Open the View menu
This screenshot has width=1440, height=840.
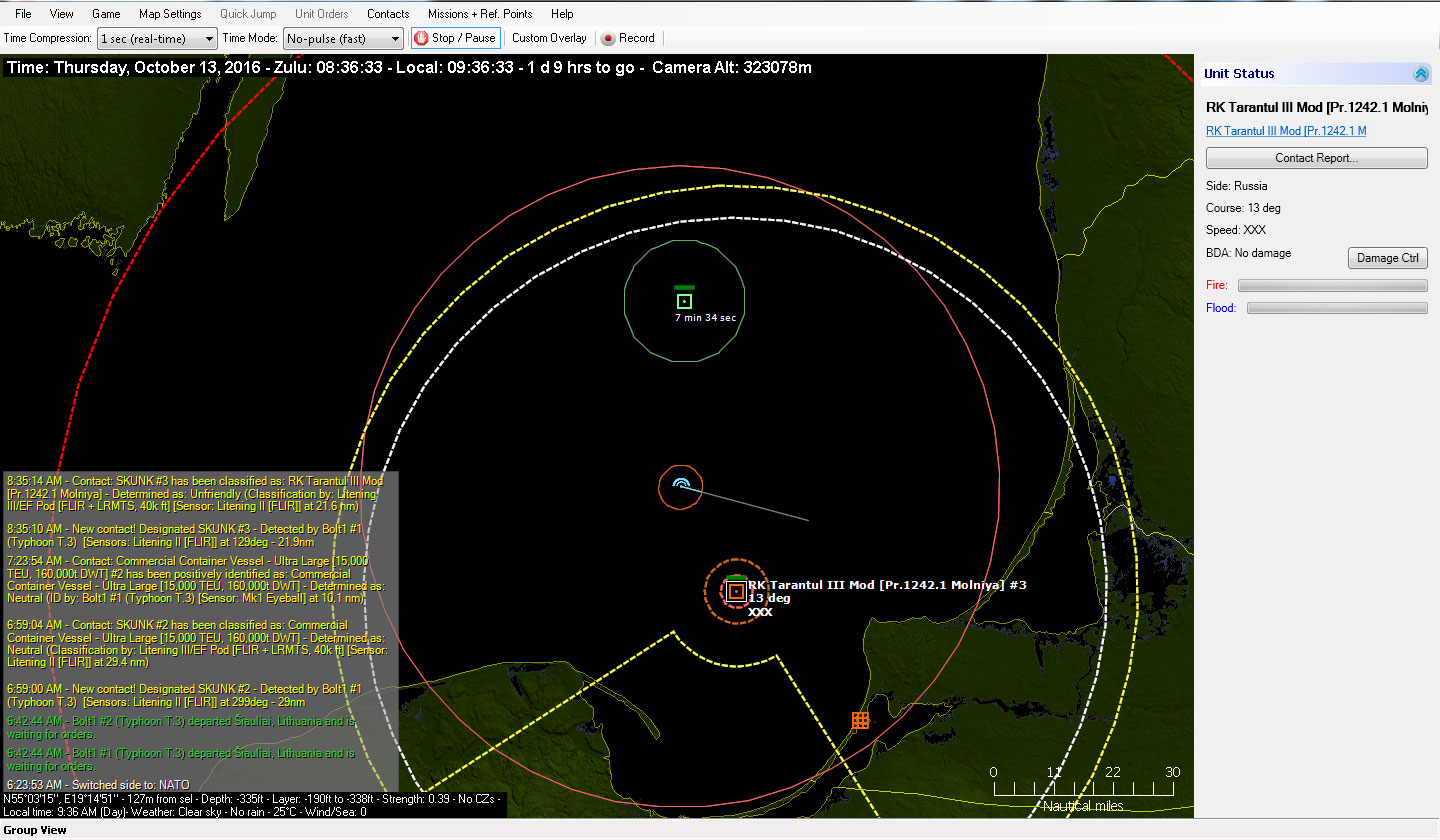[62, 14]
